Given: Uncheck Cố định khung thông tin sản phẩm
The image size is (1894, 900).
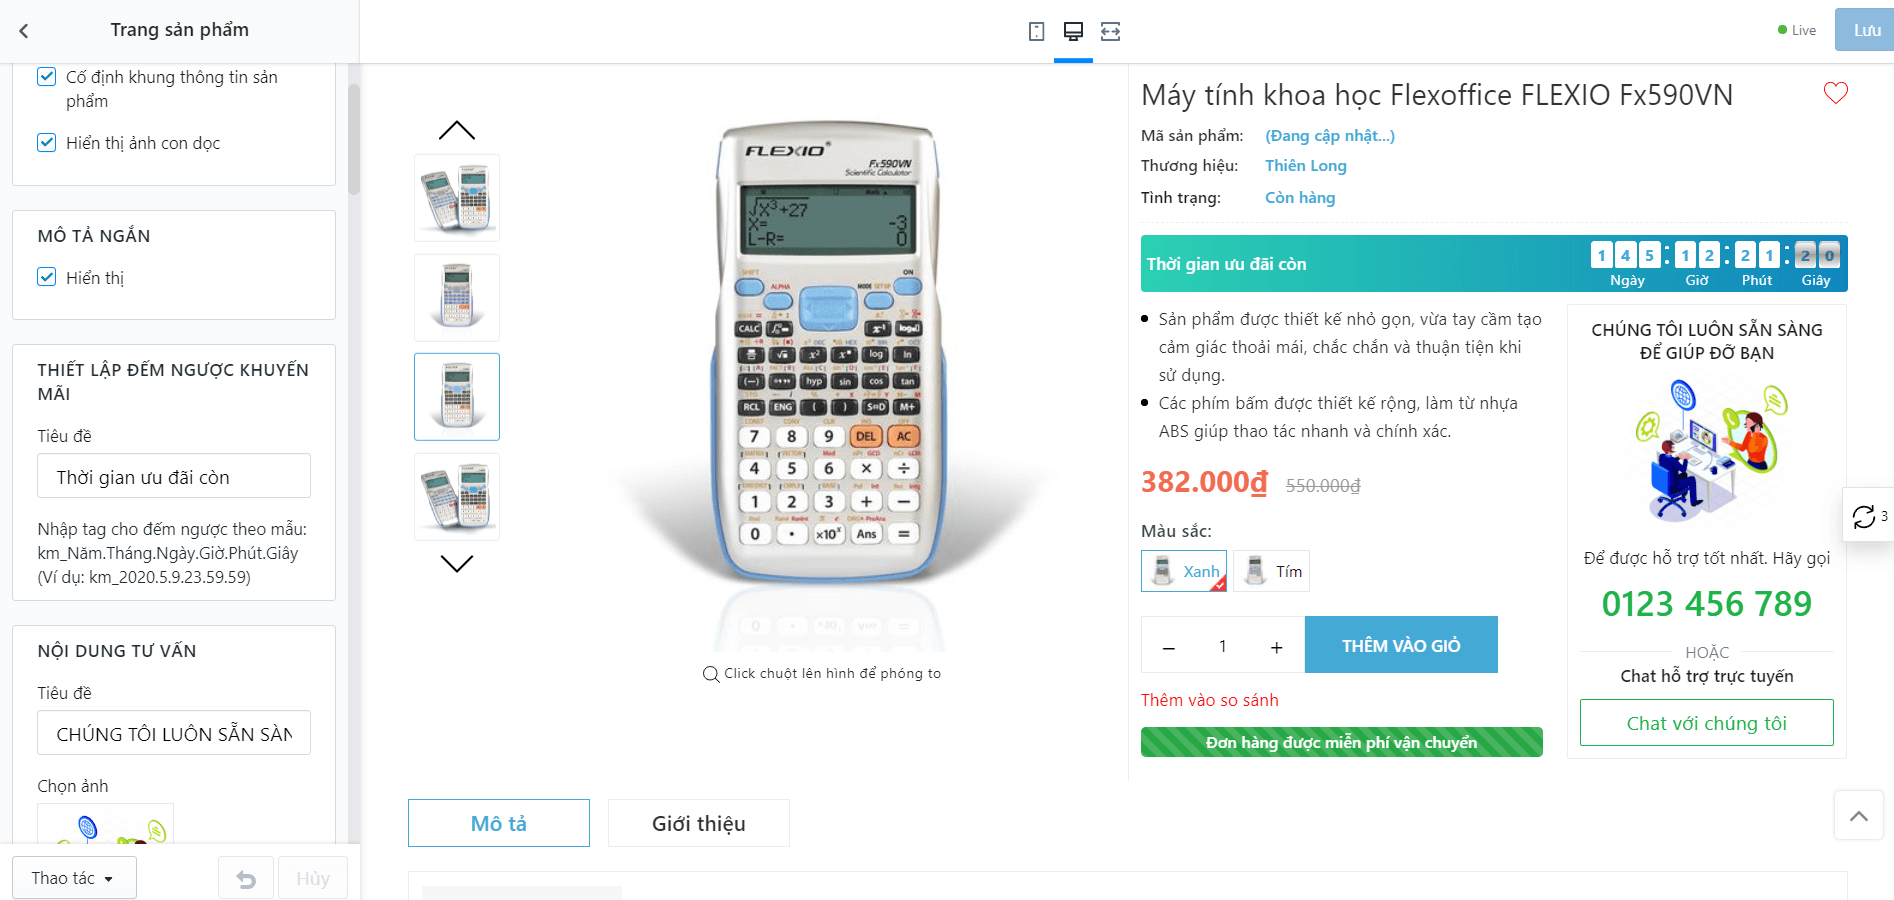Looking at the screenshot, I should point(47,77).
